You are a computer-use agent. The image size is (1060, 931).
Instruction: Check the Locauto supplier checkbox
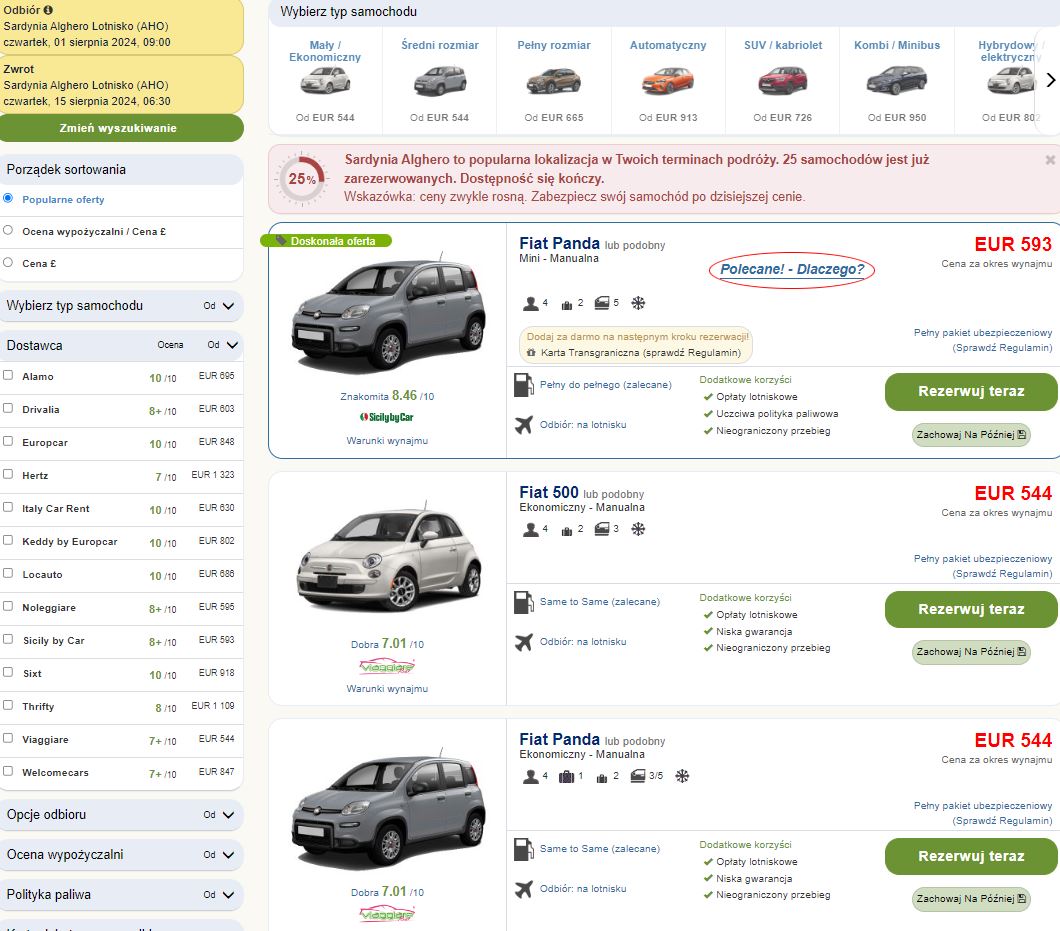pyautogui.click(x=8, y=573)
